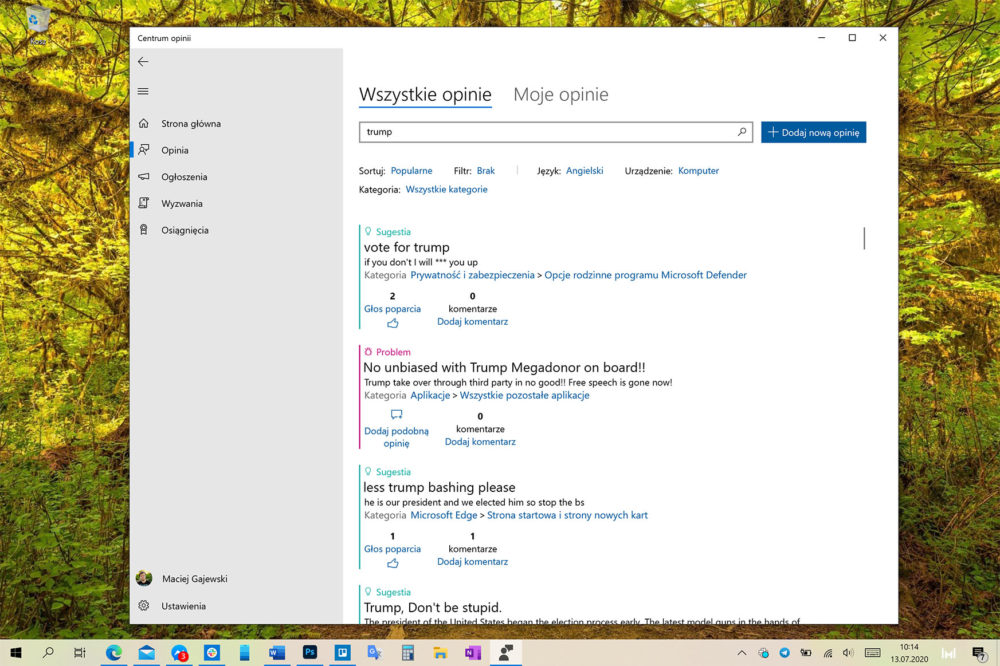The image size is (1000, 666).
Task: Open Strona startowa i strony nowych kart link
Action: tap(567, 515)
